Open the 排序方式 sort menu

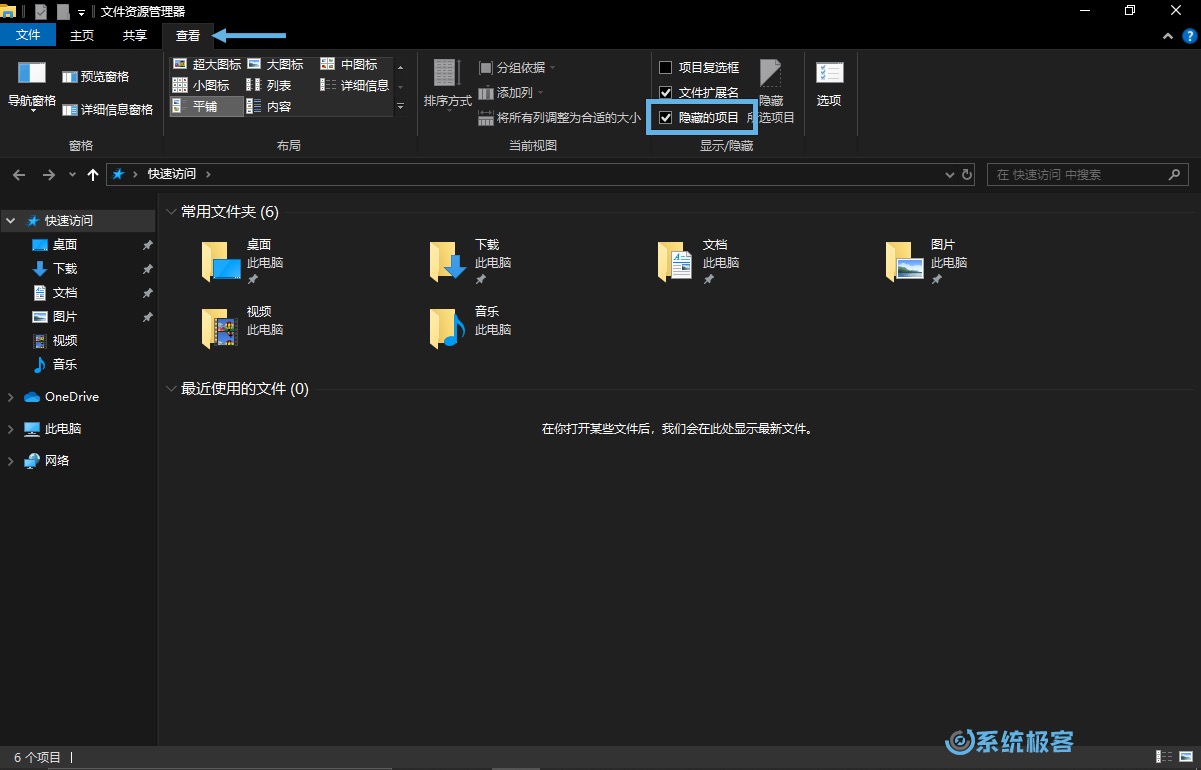(447, 85)
